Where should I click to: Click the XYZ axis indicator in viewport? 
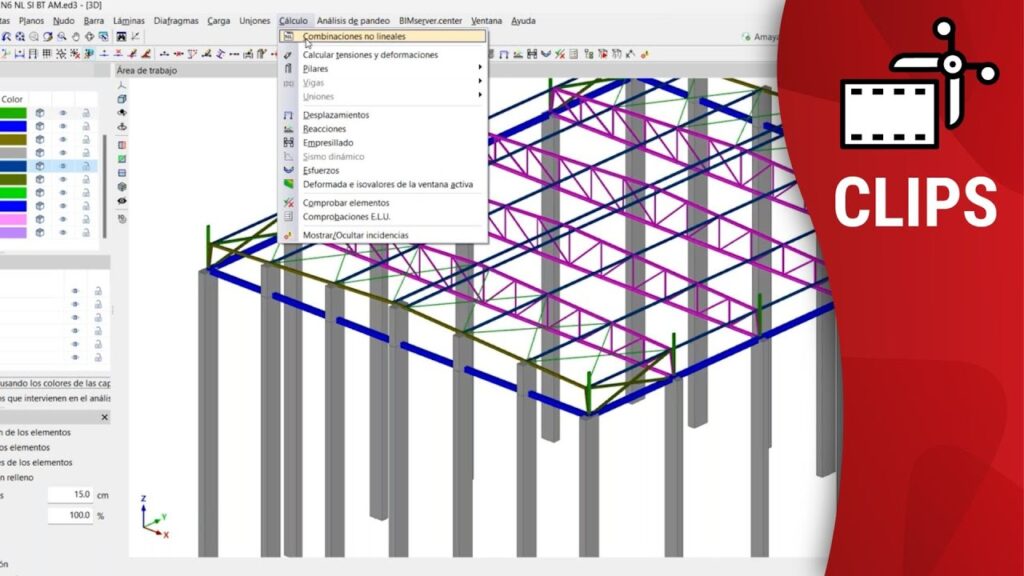pyautogui.click(x=152, y=519)
